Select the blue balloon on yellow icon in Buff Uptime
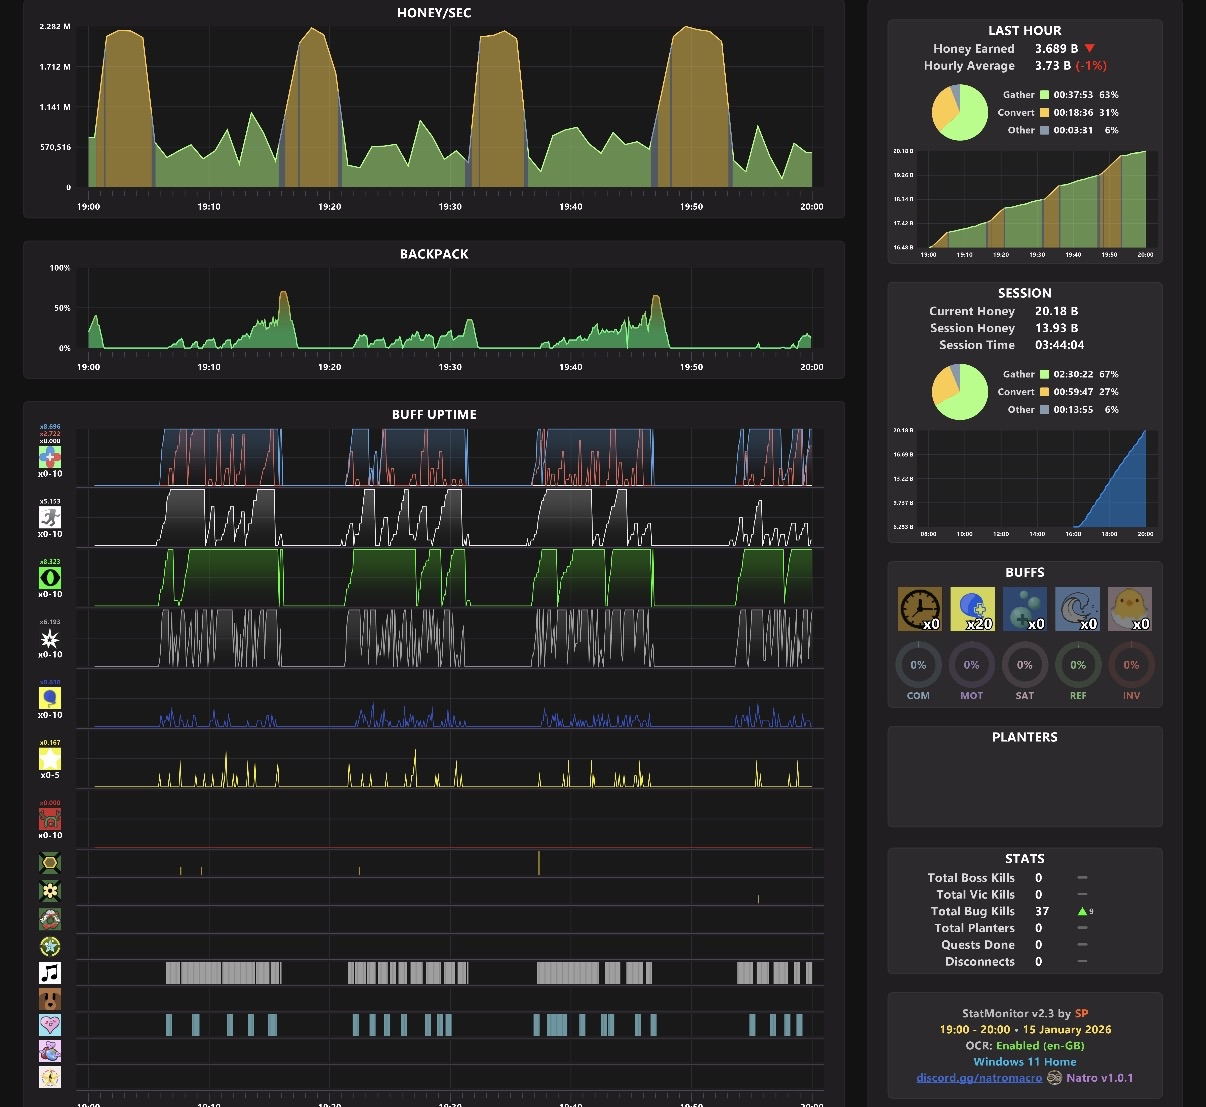 pos(50,698)
